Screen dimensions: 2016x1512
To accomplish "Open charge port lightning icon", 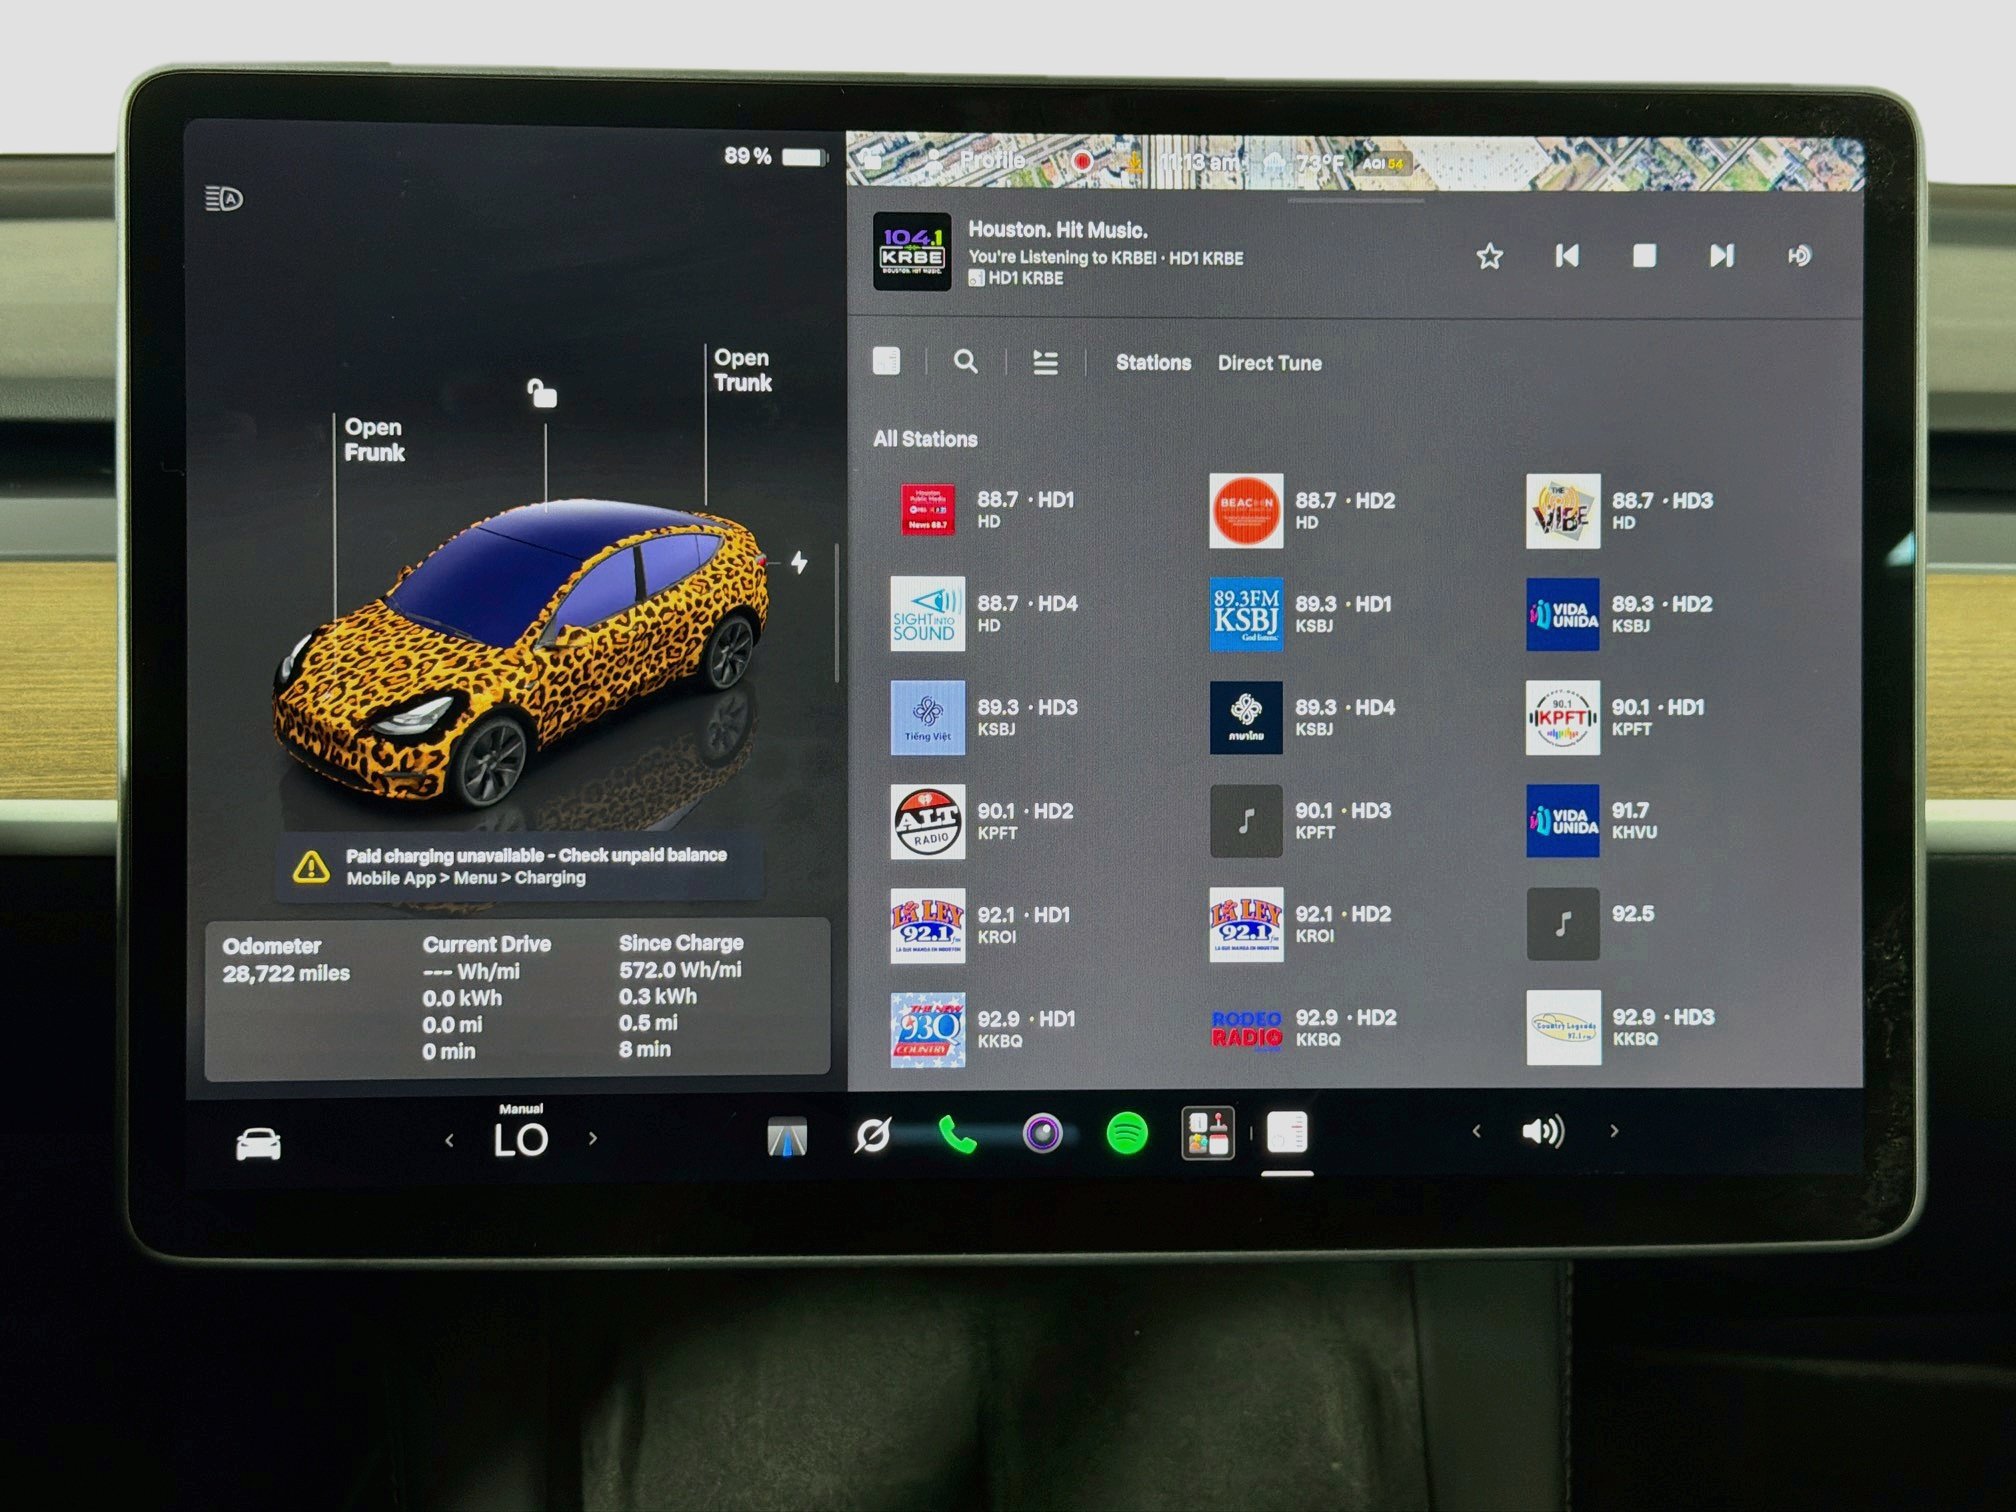I will (799, 562).
